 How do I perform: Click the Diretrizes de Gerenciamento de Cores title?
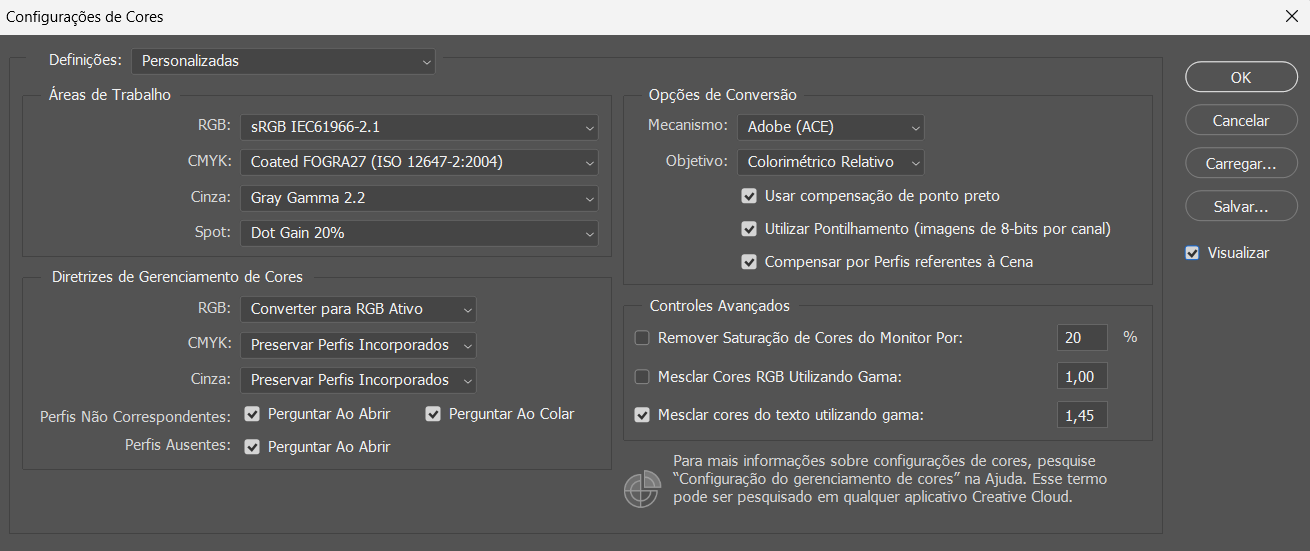click(177, 277)
